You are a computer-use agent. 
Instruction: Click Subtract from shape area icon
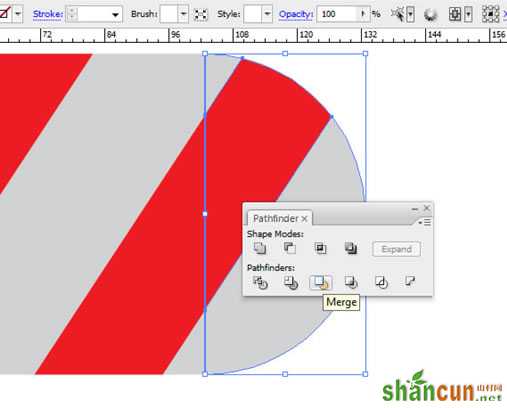tap(290, 248)
